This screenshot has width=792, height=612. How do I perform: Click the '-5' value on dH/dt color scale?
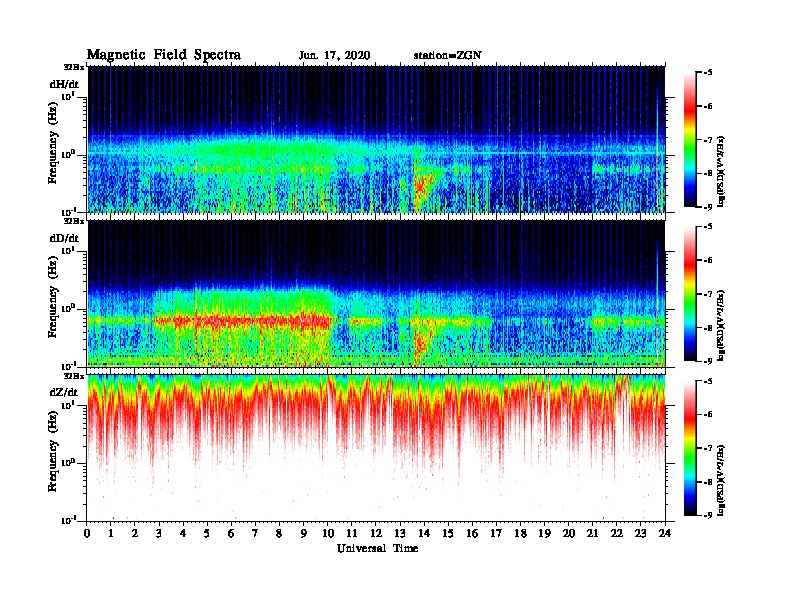coord(707,73)
